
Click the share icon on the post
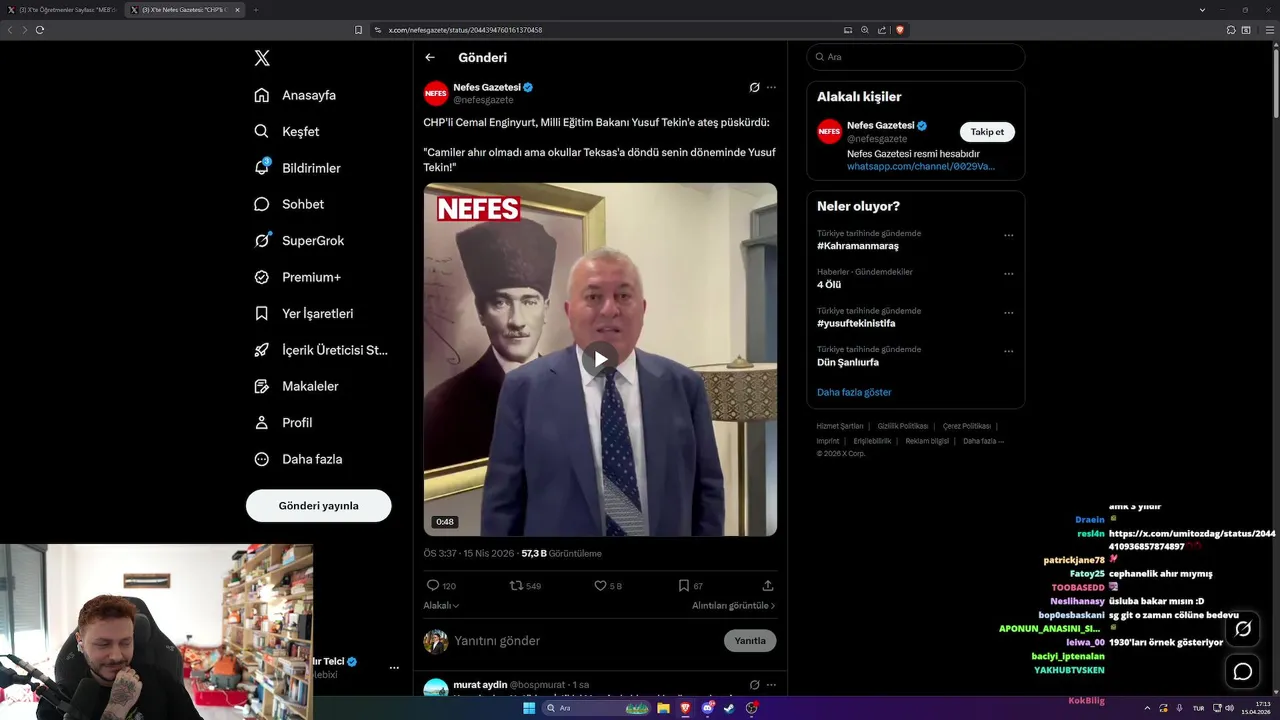click(768, 586)
